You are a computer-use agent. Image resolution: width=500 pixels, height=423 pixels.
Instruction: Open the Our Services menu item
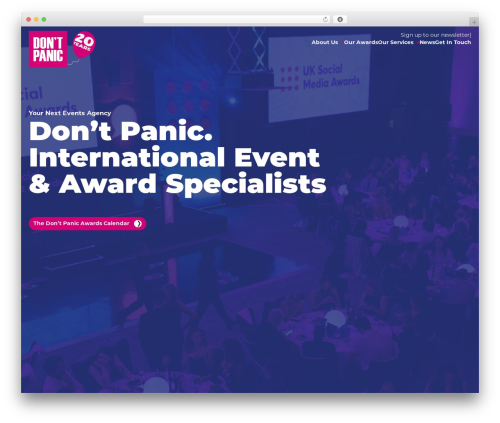(x=396, y=42)
